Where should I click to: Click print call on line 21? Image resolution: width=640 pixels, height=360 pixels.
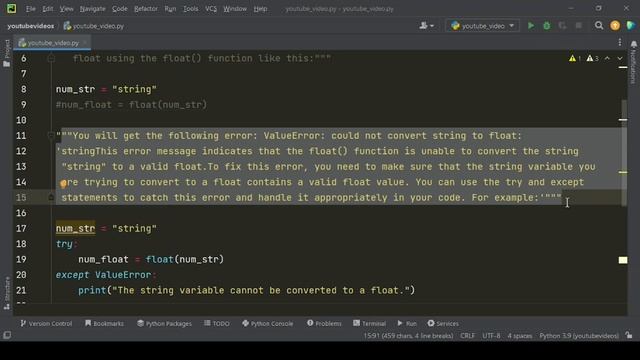(92, 290)
